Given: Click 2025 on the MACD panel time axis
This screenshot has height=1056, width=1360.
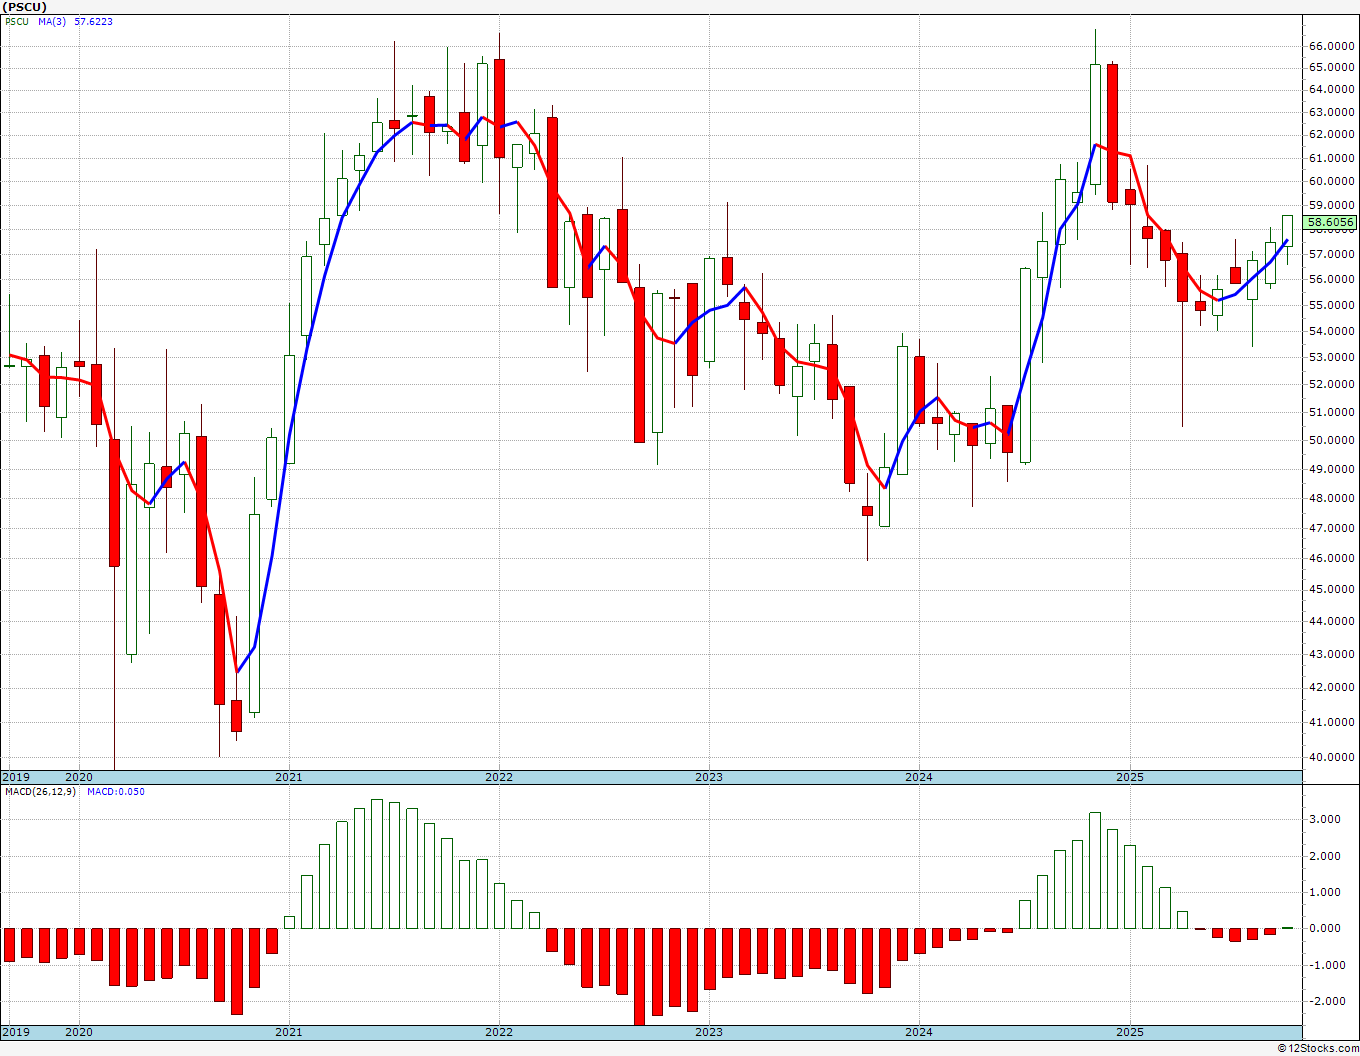Looking at the screenshot, I should click(1130, 1032).
